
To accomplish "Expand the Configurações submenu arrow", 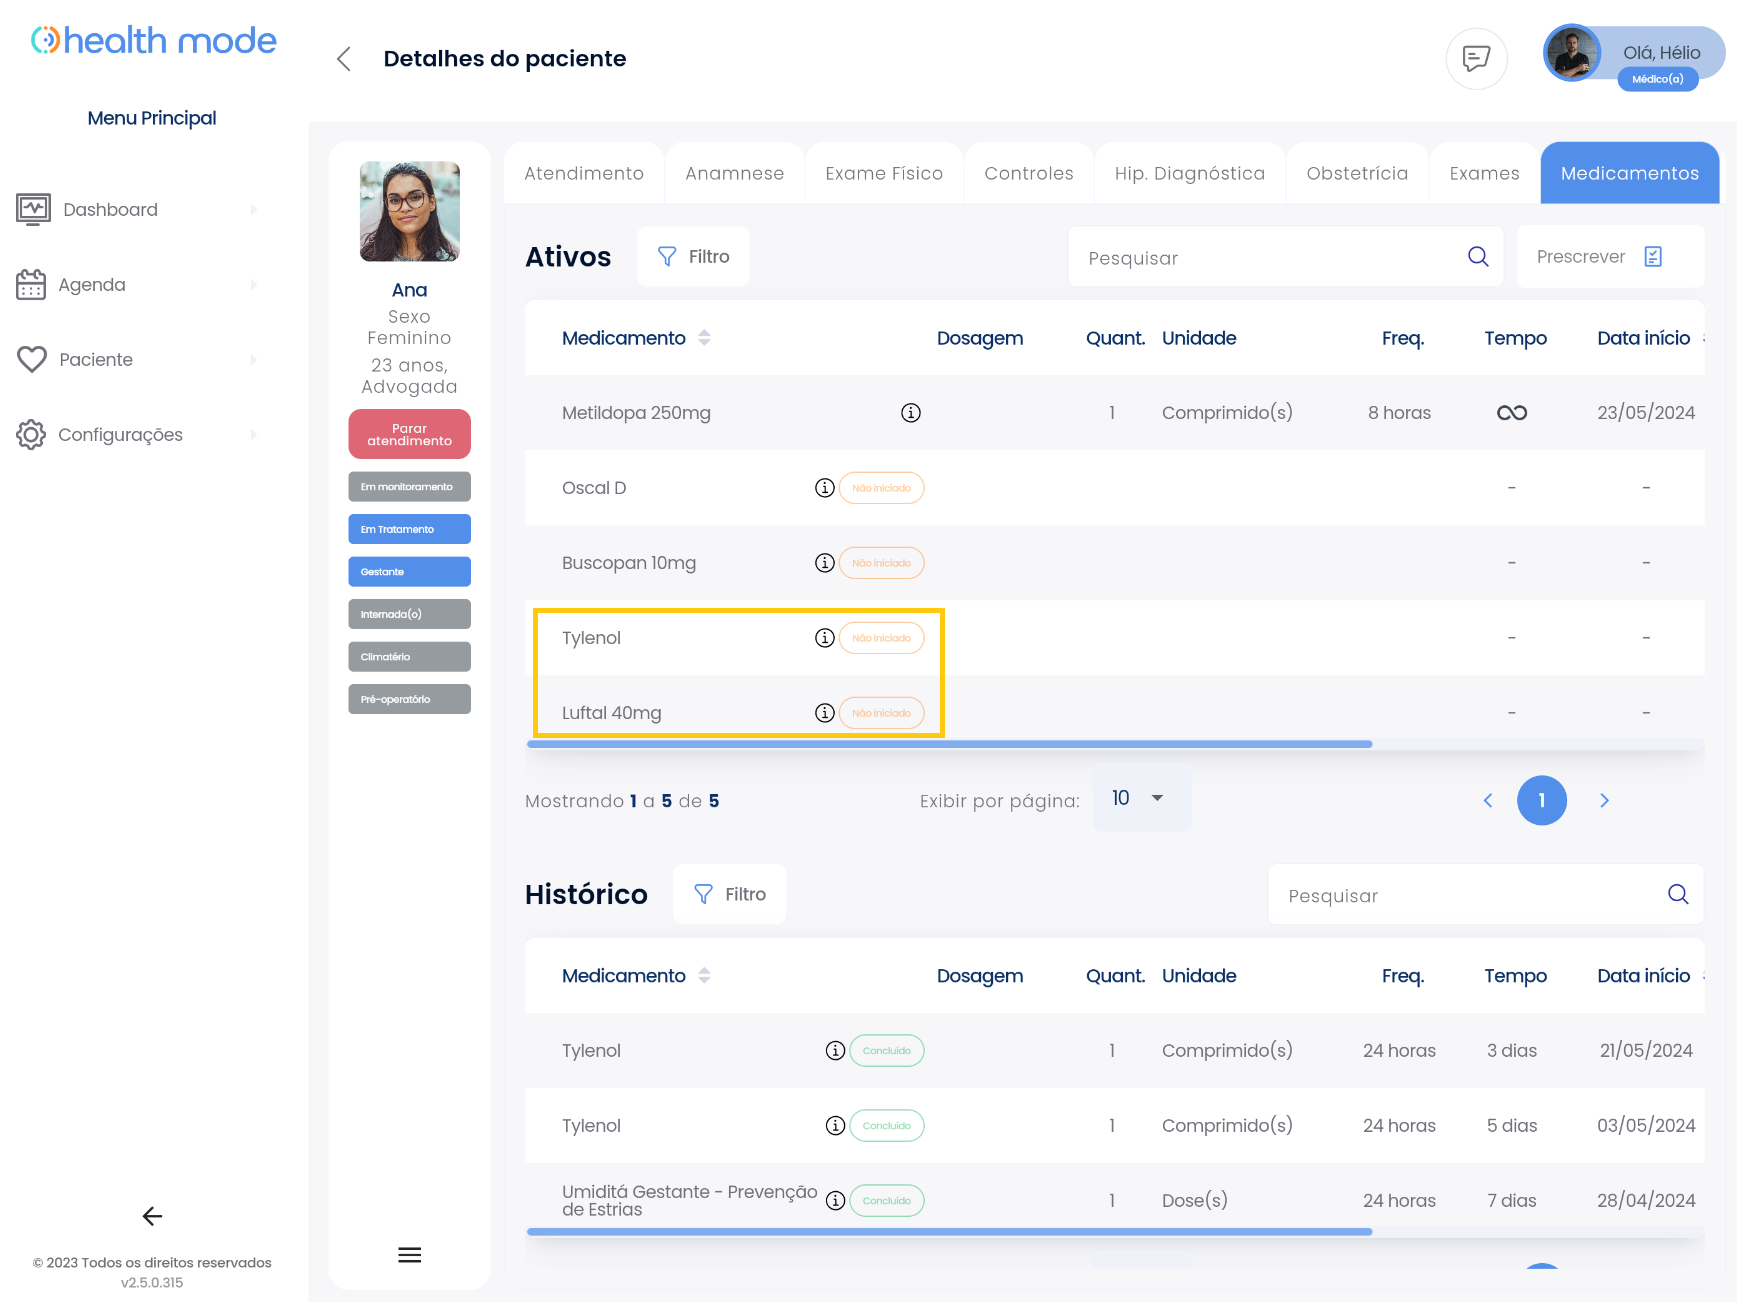I will (253, 435).
